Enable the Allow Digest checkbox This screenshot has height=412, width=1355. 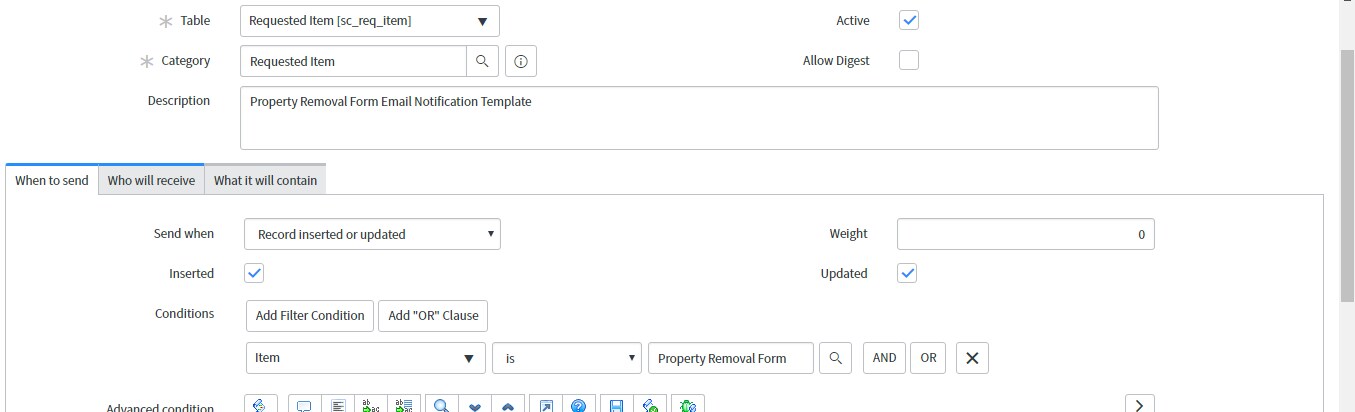(909, 60)
